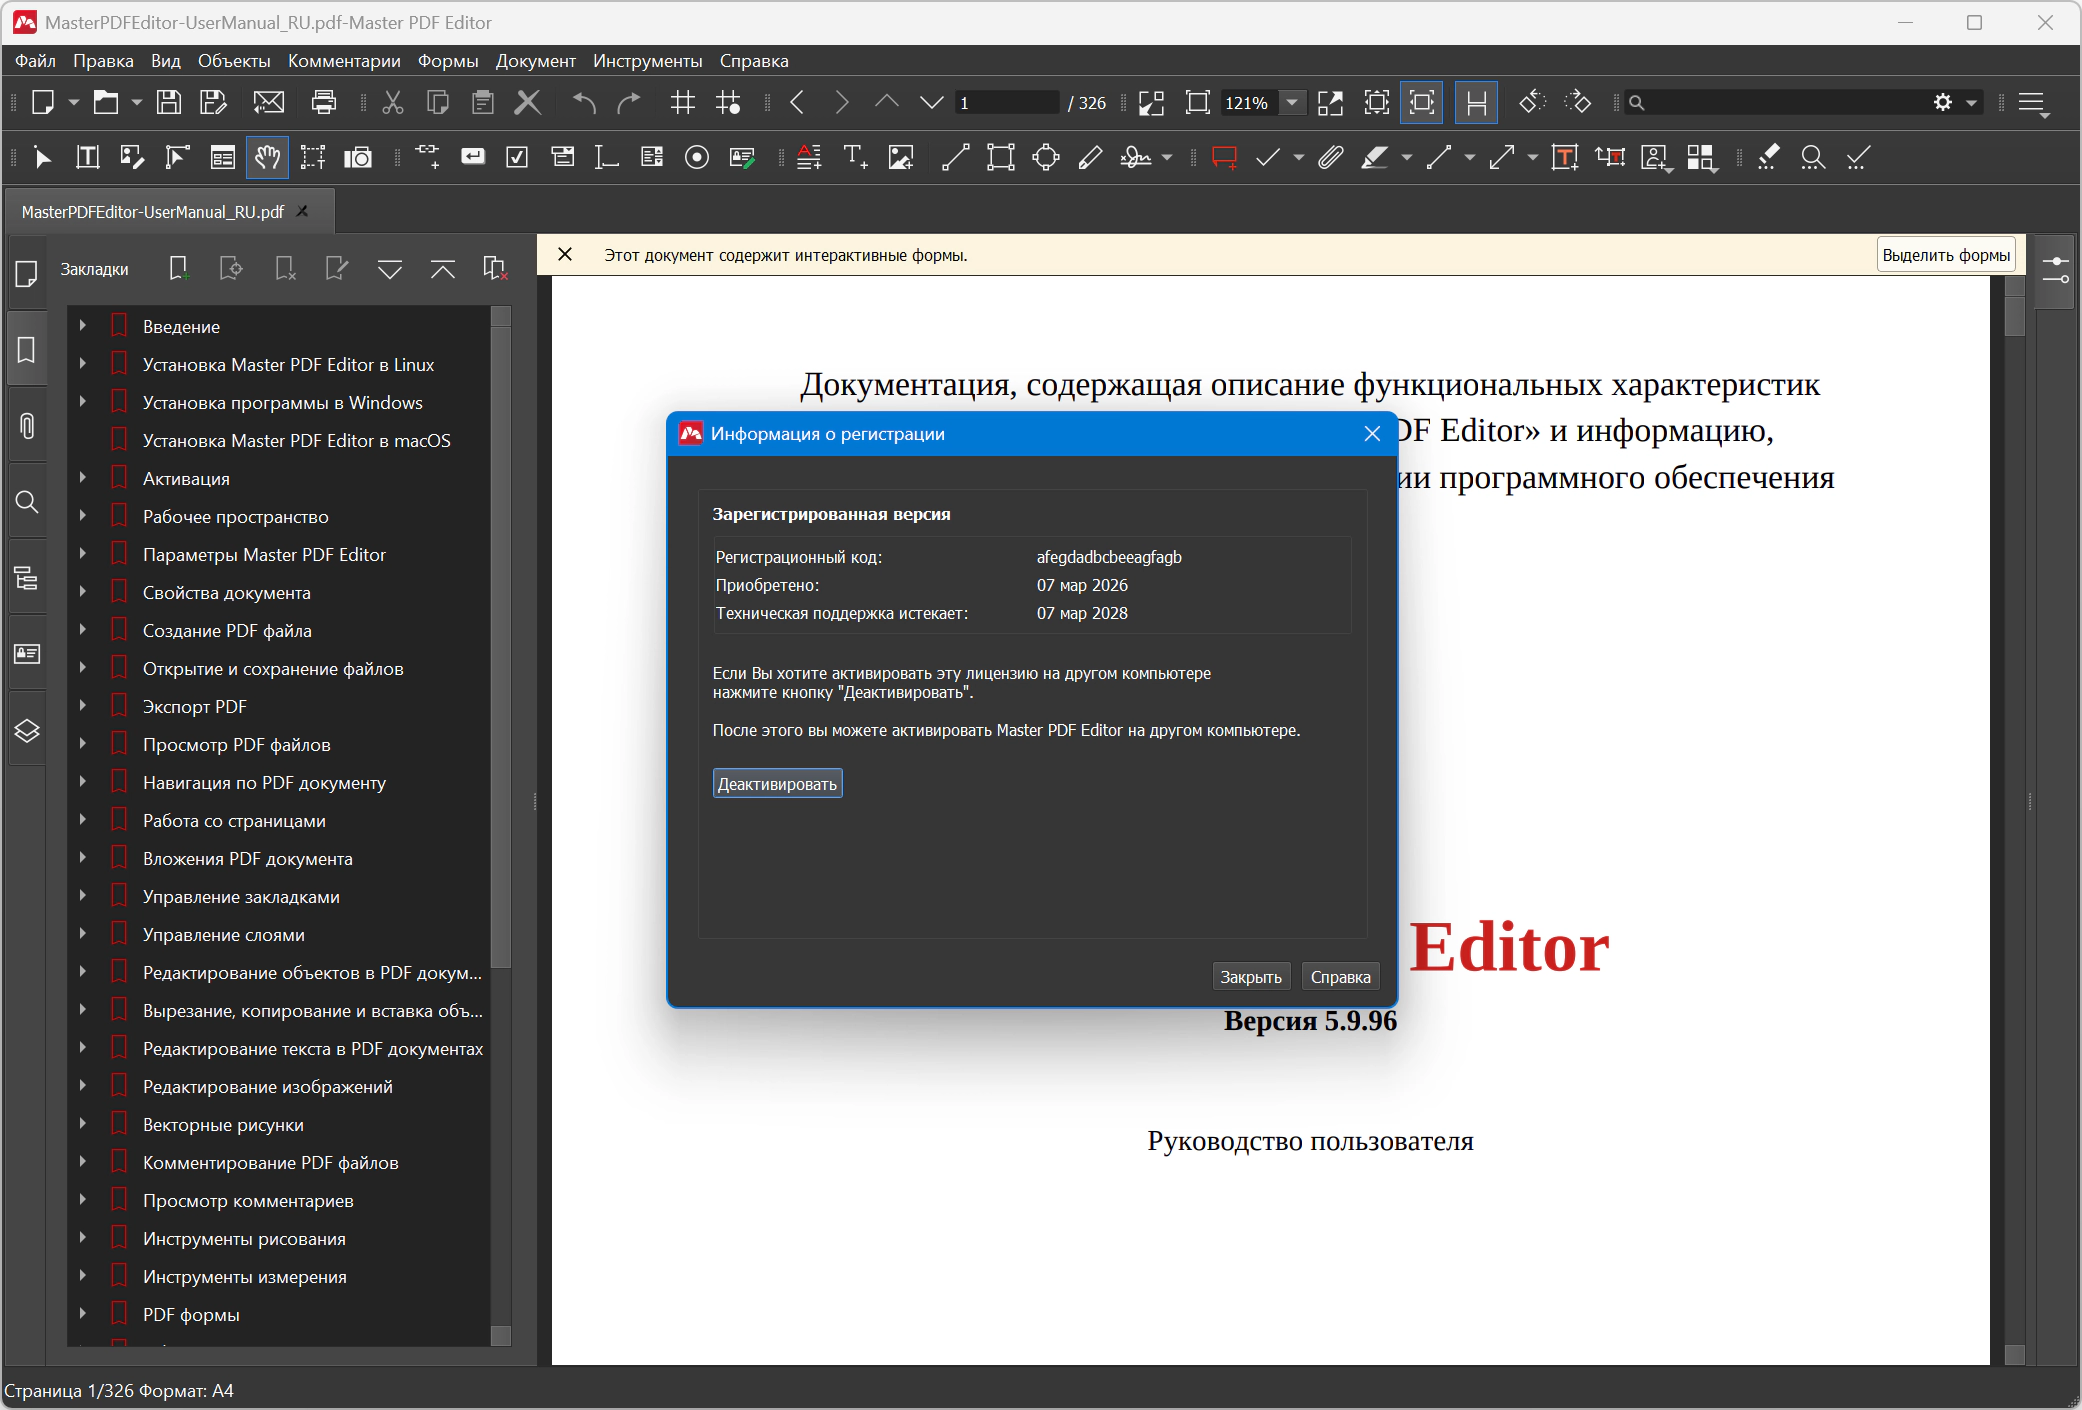Click the bookmarks panel vertical scrollbar
This screenshot has width=2082, height=1410.
tap(501, 640)
